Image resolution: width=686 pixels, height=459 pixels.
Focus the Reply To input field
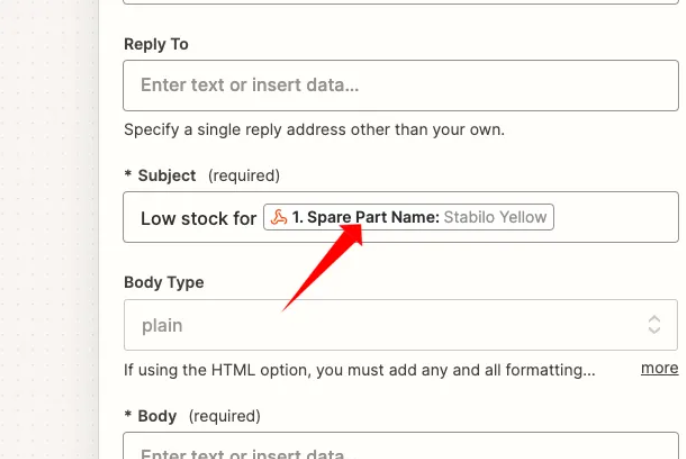point(401,85)
